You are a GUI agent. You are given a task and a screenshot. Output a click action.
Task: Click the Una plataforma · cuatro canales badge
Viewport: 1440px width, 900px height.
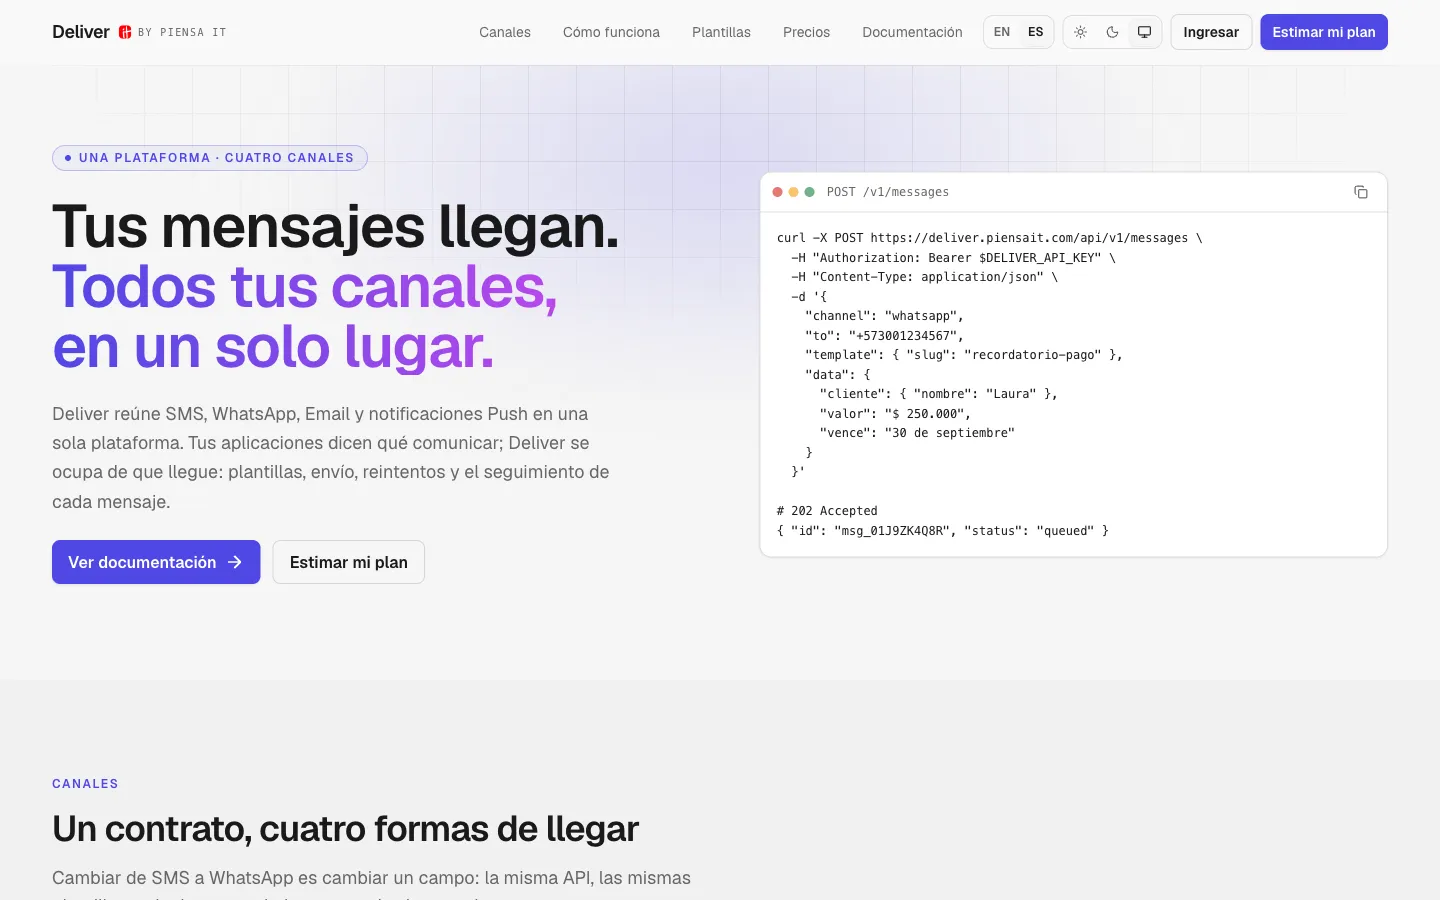210,158
